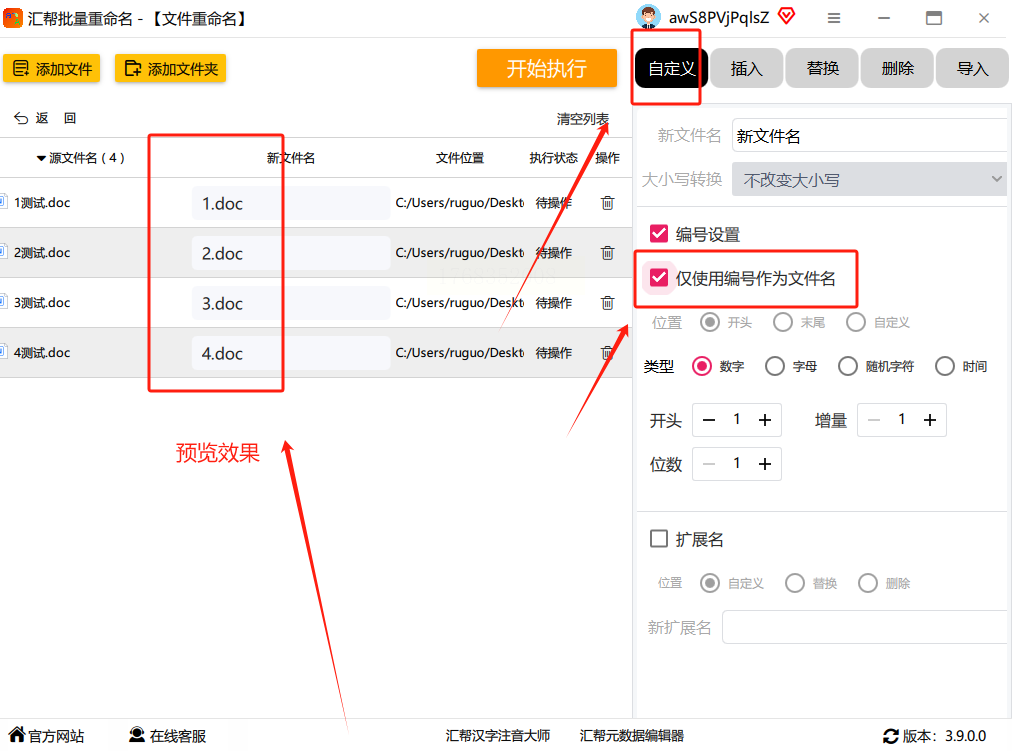Open 官方网站 home icon link

click(46, 736)
